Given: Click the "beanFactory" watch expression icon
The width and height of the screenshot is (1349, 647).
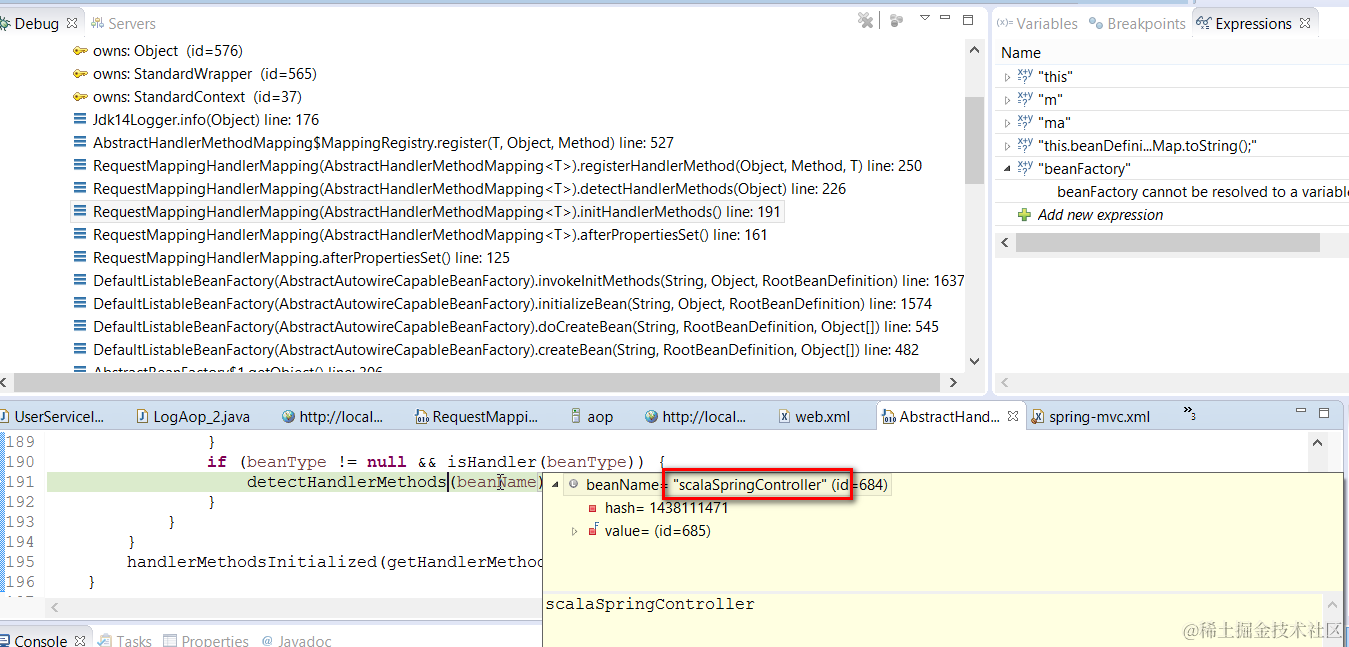Looking at the screenshot, I should click(x=1025, y=167).
